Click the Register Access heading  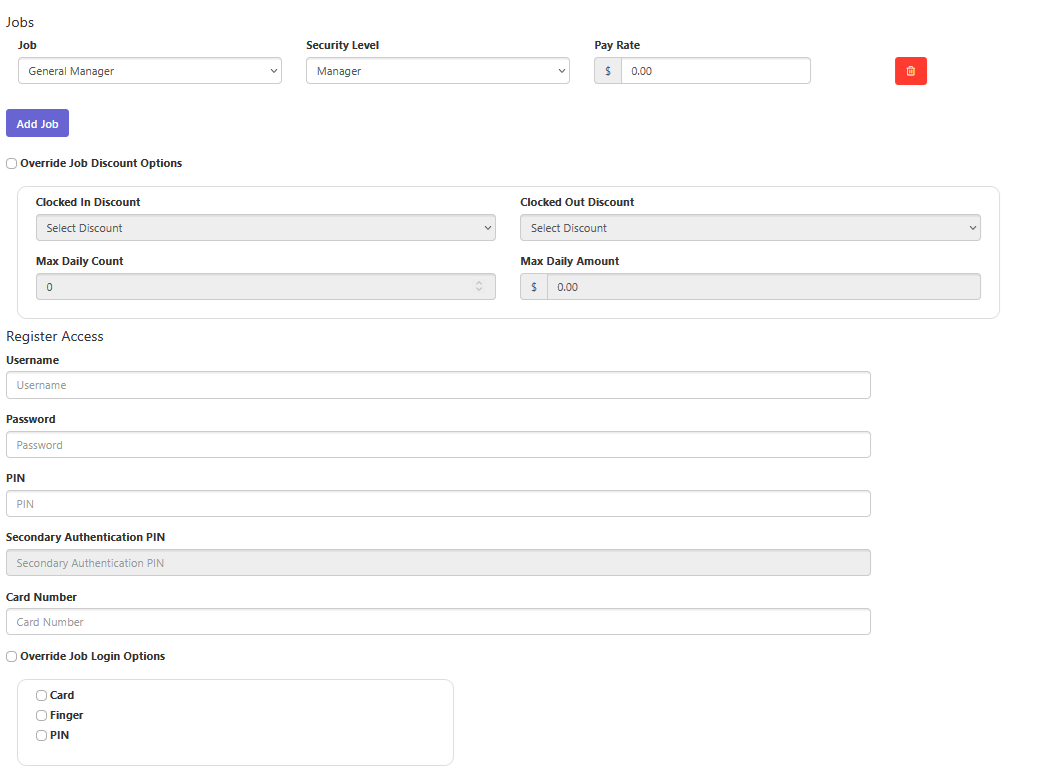55,336
